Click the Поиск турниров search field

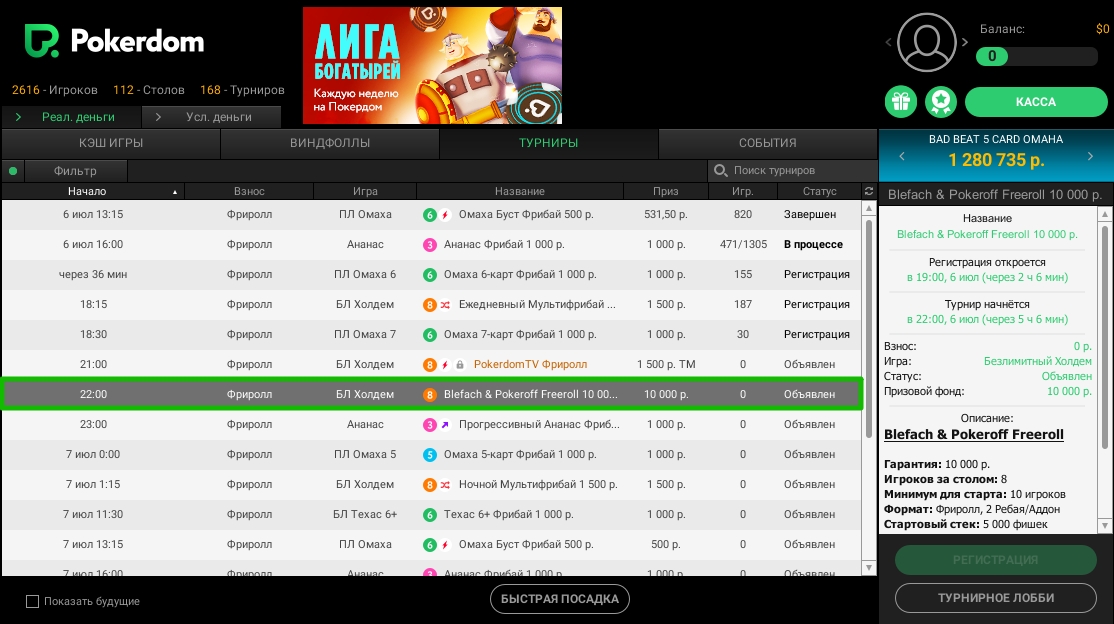pos(792,171)
